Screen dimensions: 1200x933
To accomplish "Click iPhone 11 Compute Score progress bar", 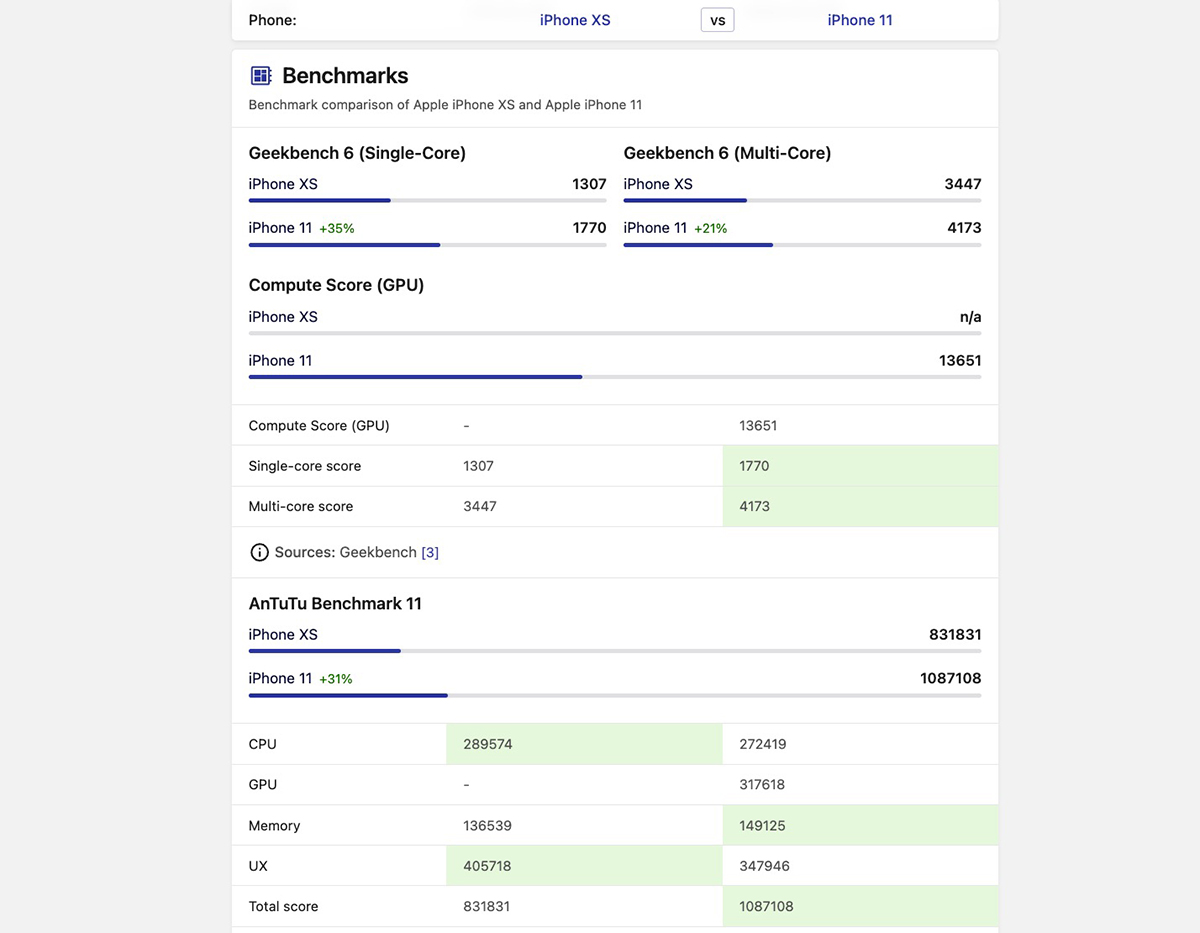I will (614, 377).
